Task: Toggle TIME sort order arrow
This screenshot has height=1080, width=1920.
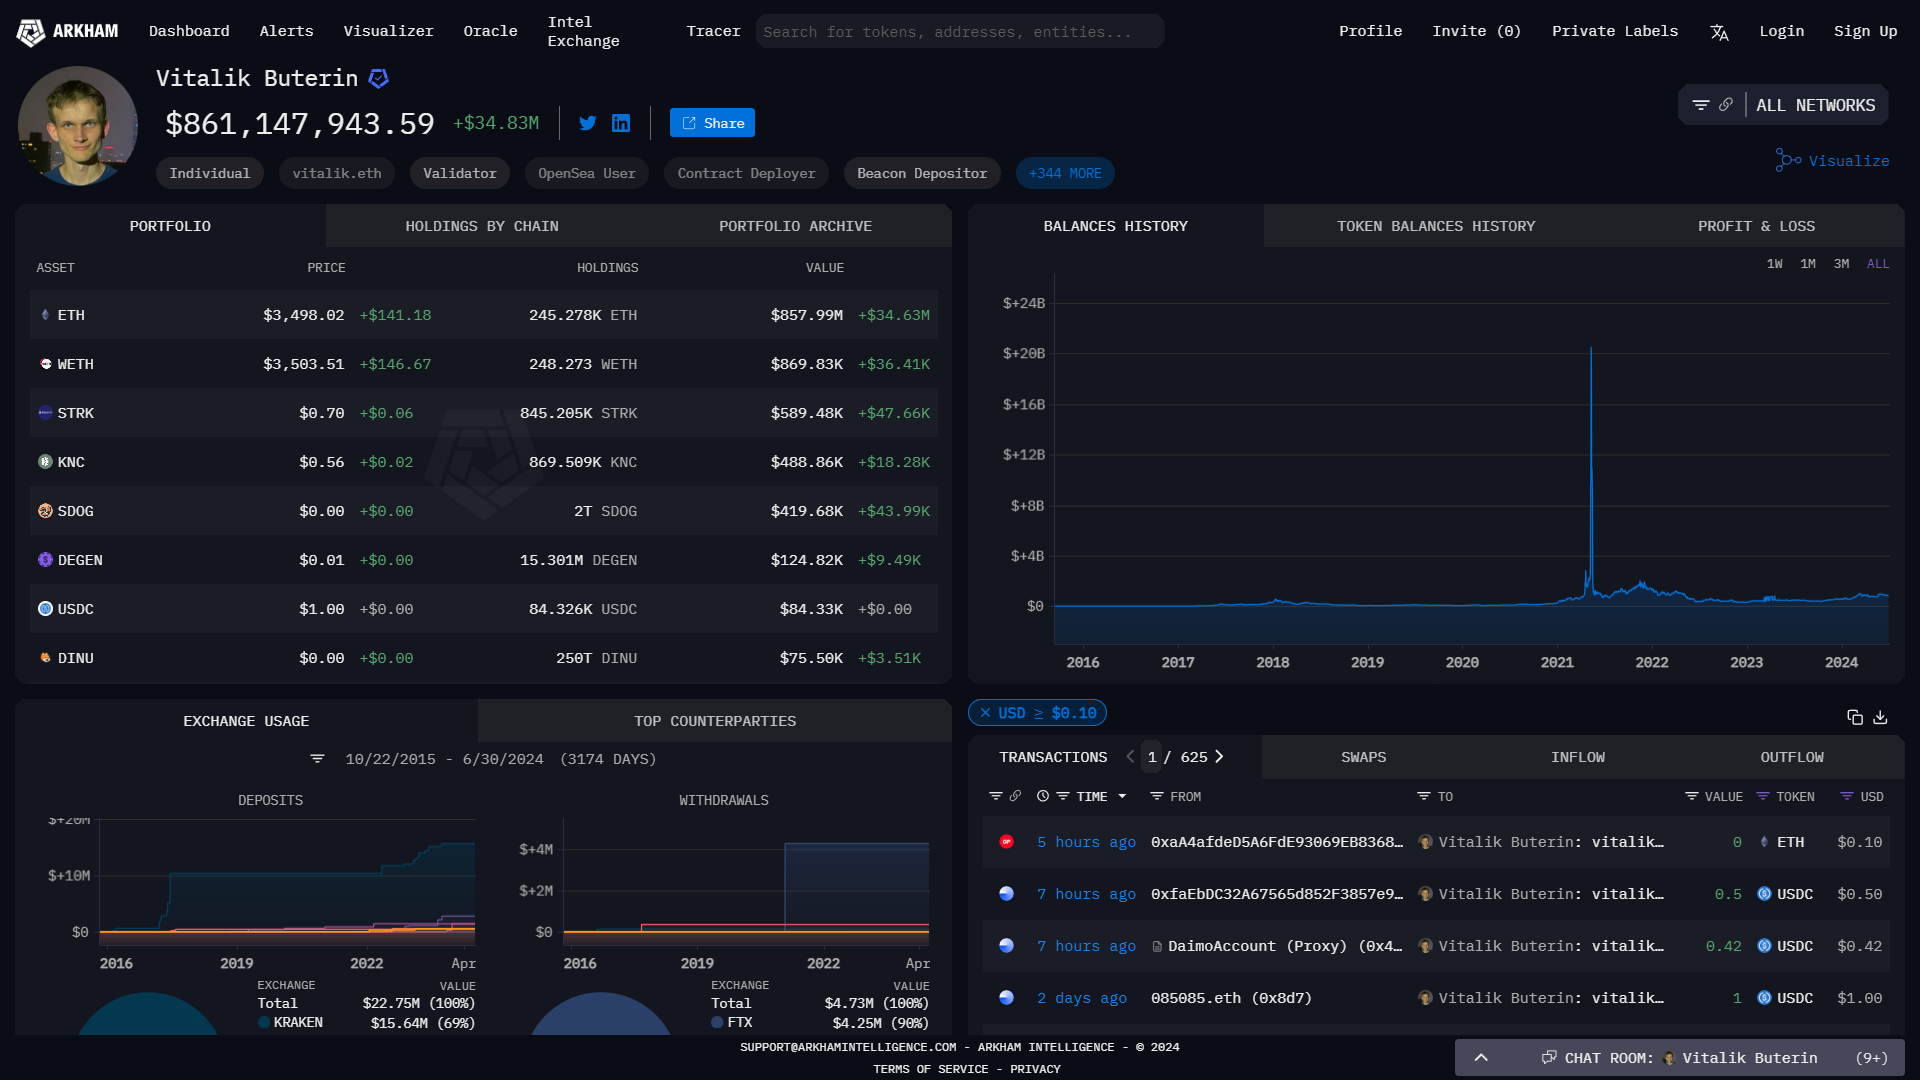Action: (x=1122, y=797)
